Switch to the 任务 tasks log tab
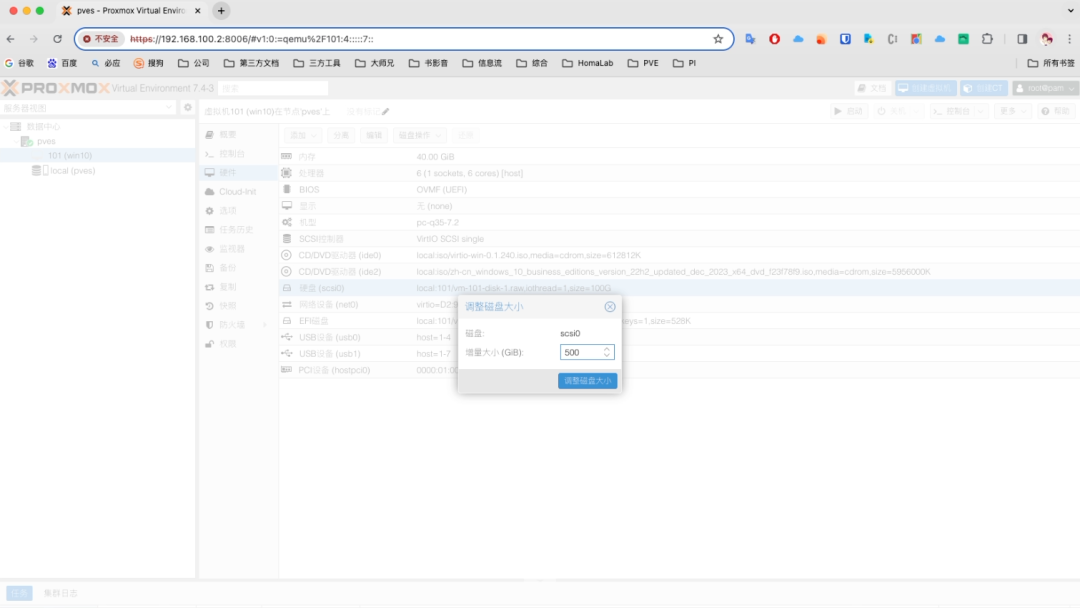1080x608 pixels. pos(19,593)
